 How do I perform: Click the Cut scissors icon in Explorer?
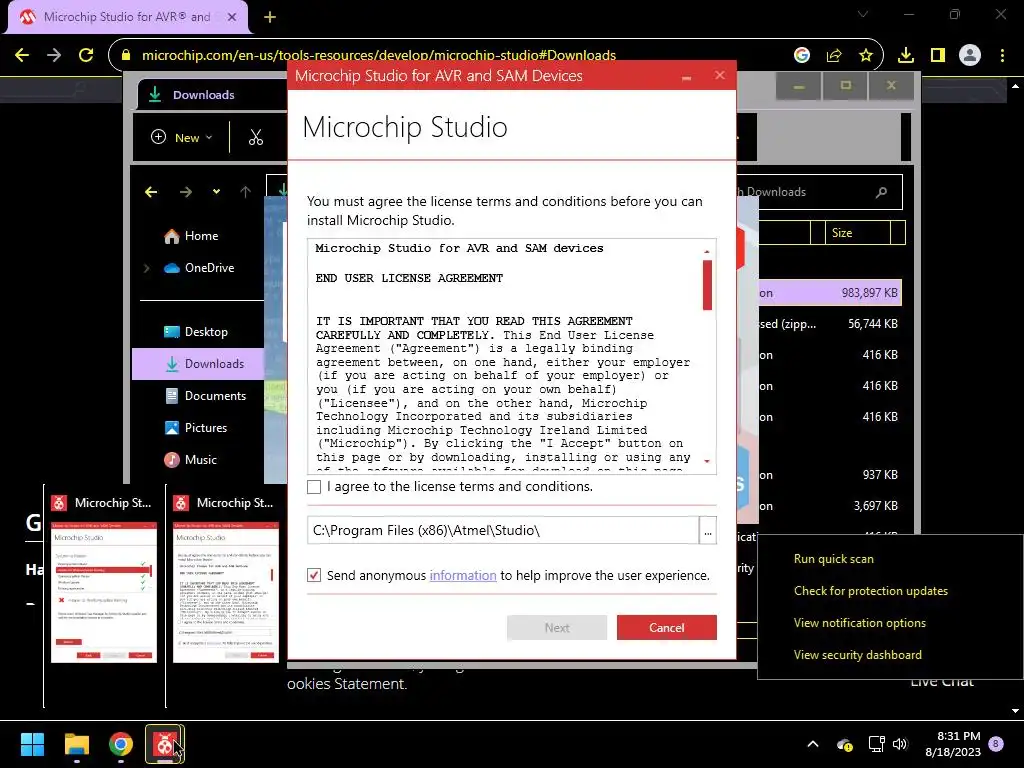coord(255,138)
